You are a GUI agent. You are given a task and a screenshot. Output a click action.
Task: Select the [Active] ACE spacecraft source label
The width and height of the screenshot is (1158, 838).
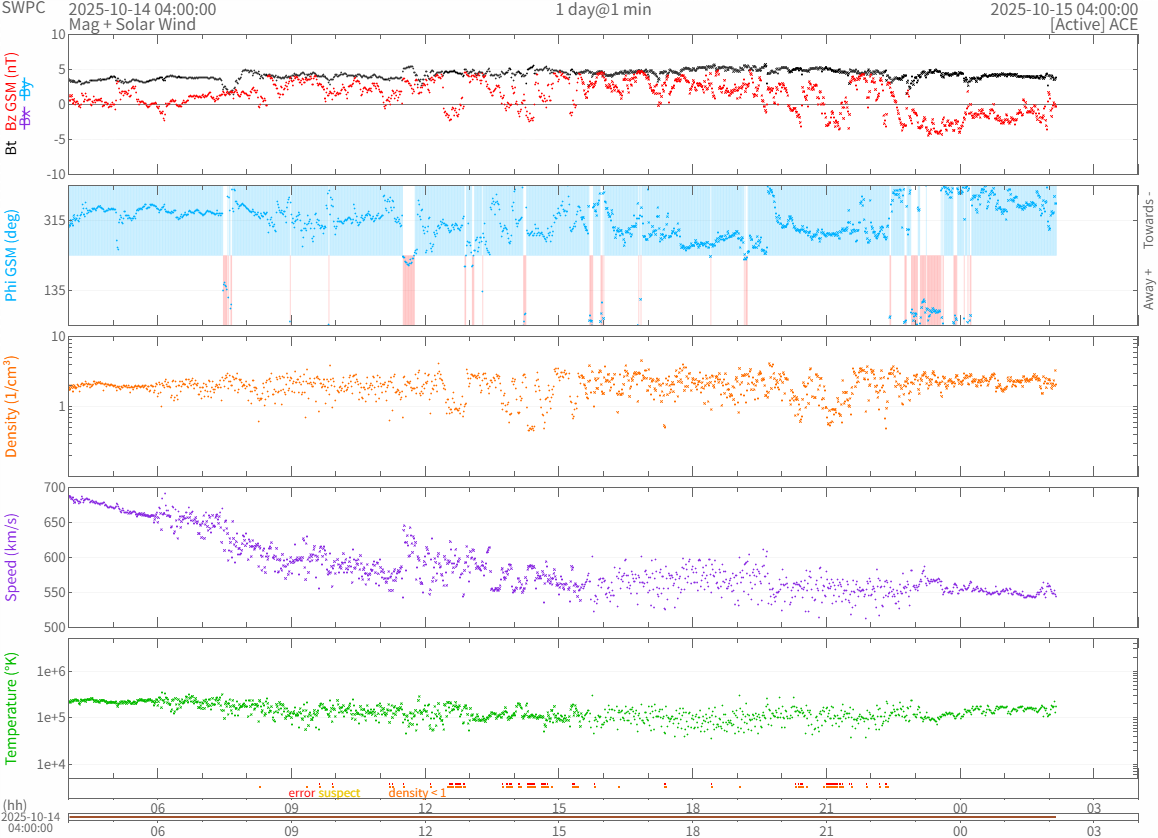[1094, 24]
